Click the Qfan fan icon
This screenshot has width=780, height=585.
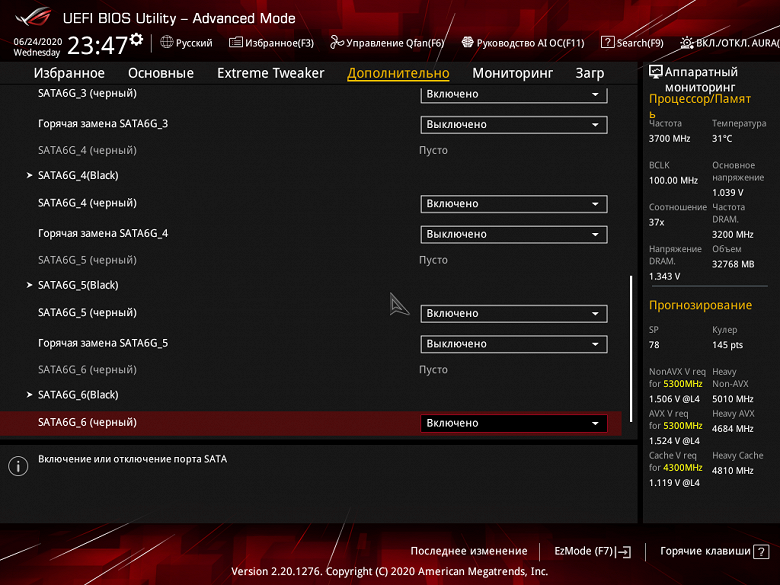pos(337,42)
